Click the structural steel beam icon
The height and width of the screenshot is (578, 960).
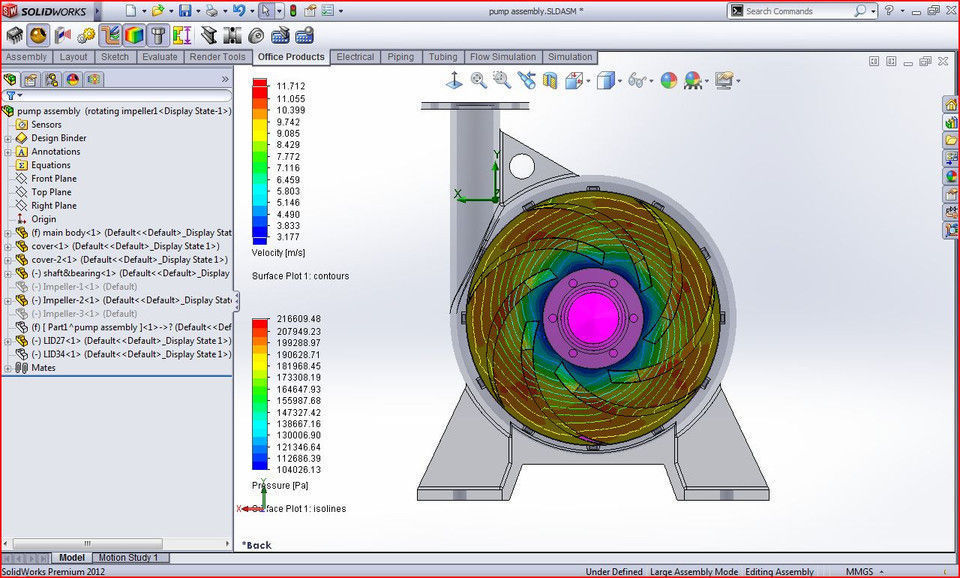208,36
